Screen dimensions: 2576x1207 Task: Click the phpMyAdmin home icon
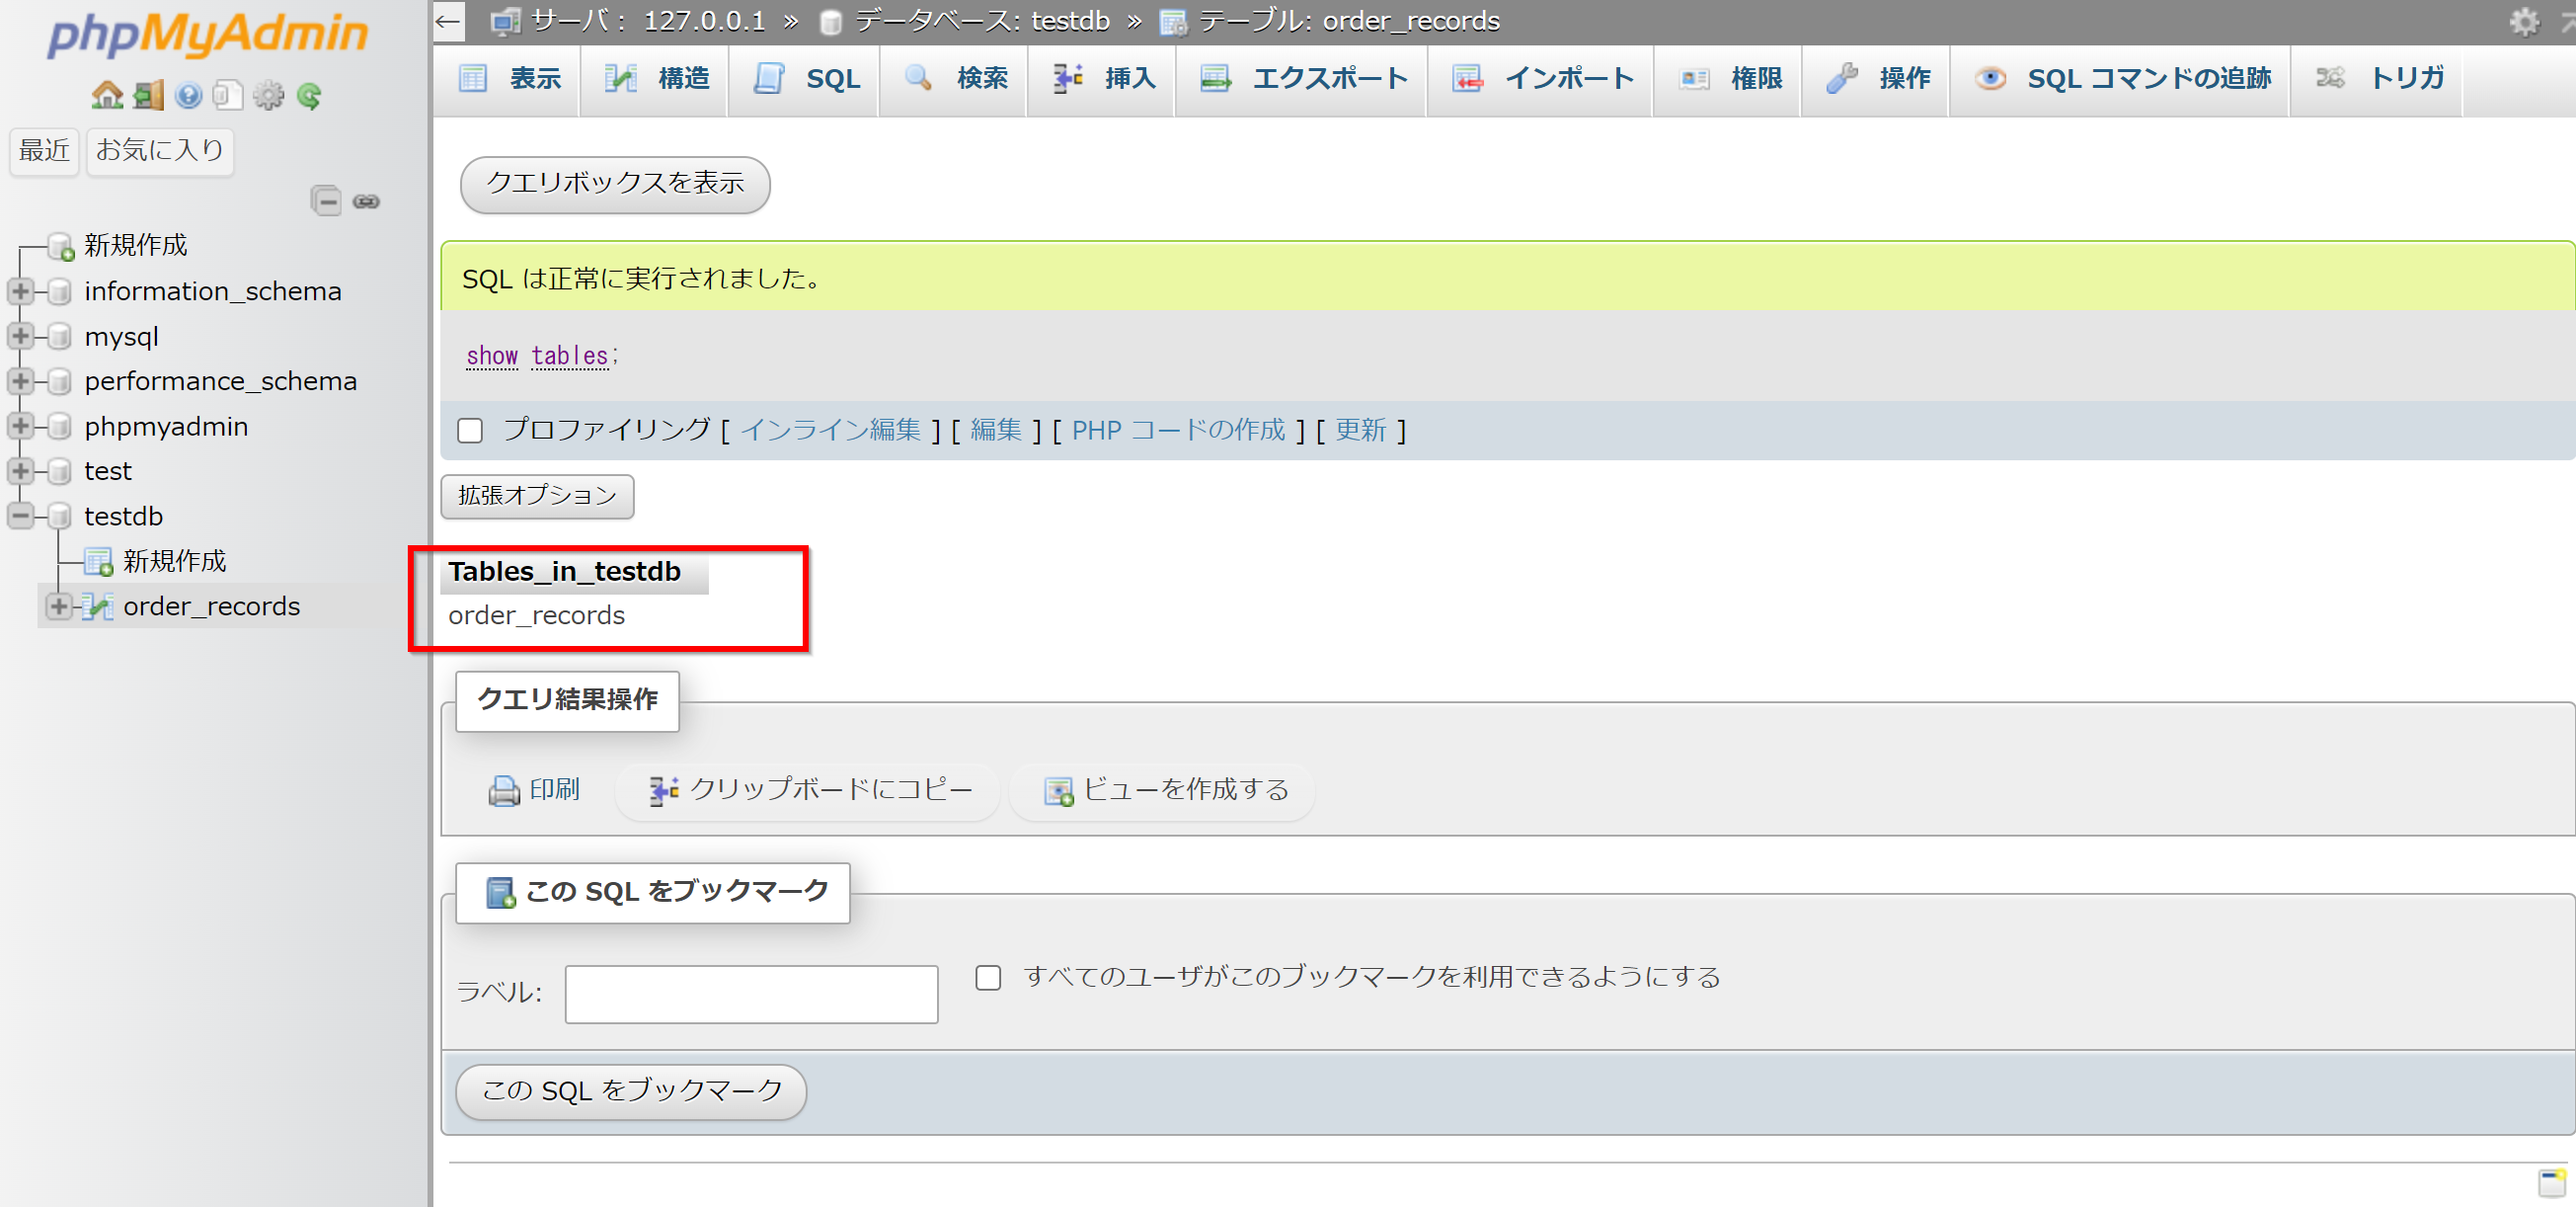coord(107,95)
